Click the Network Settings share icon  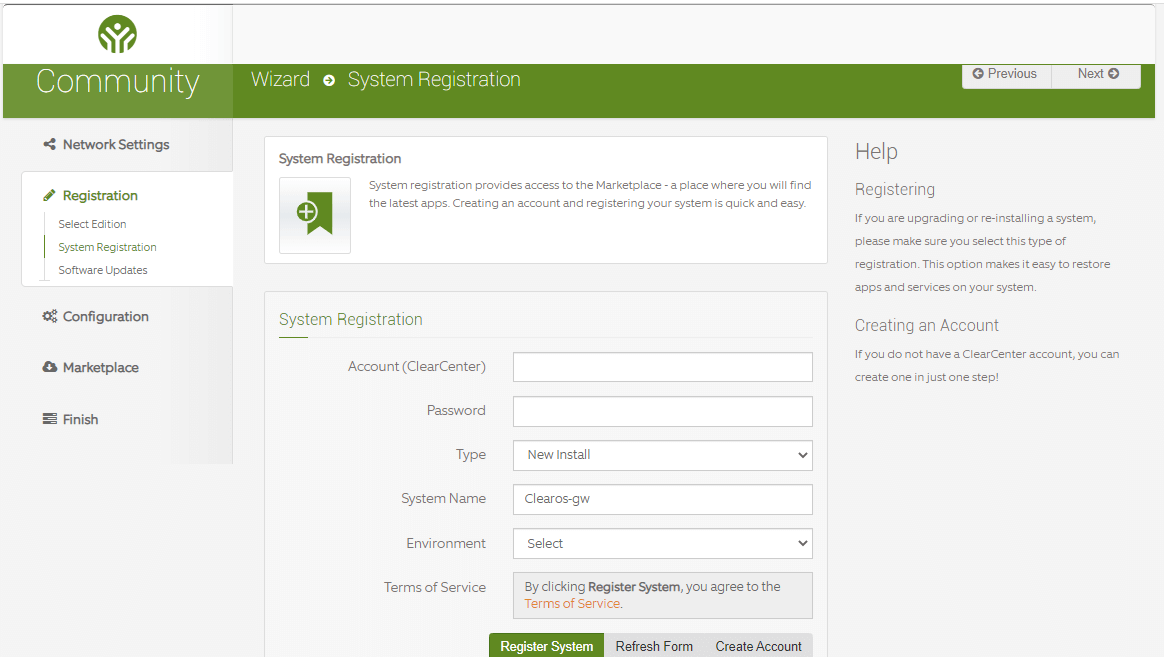50,144
